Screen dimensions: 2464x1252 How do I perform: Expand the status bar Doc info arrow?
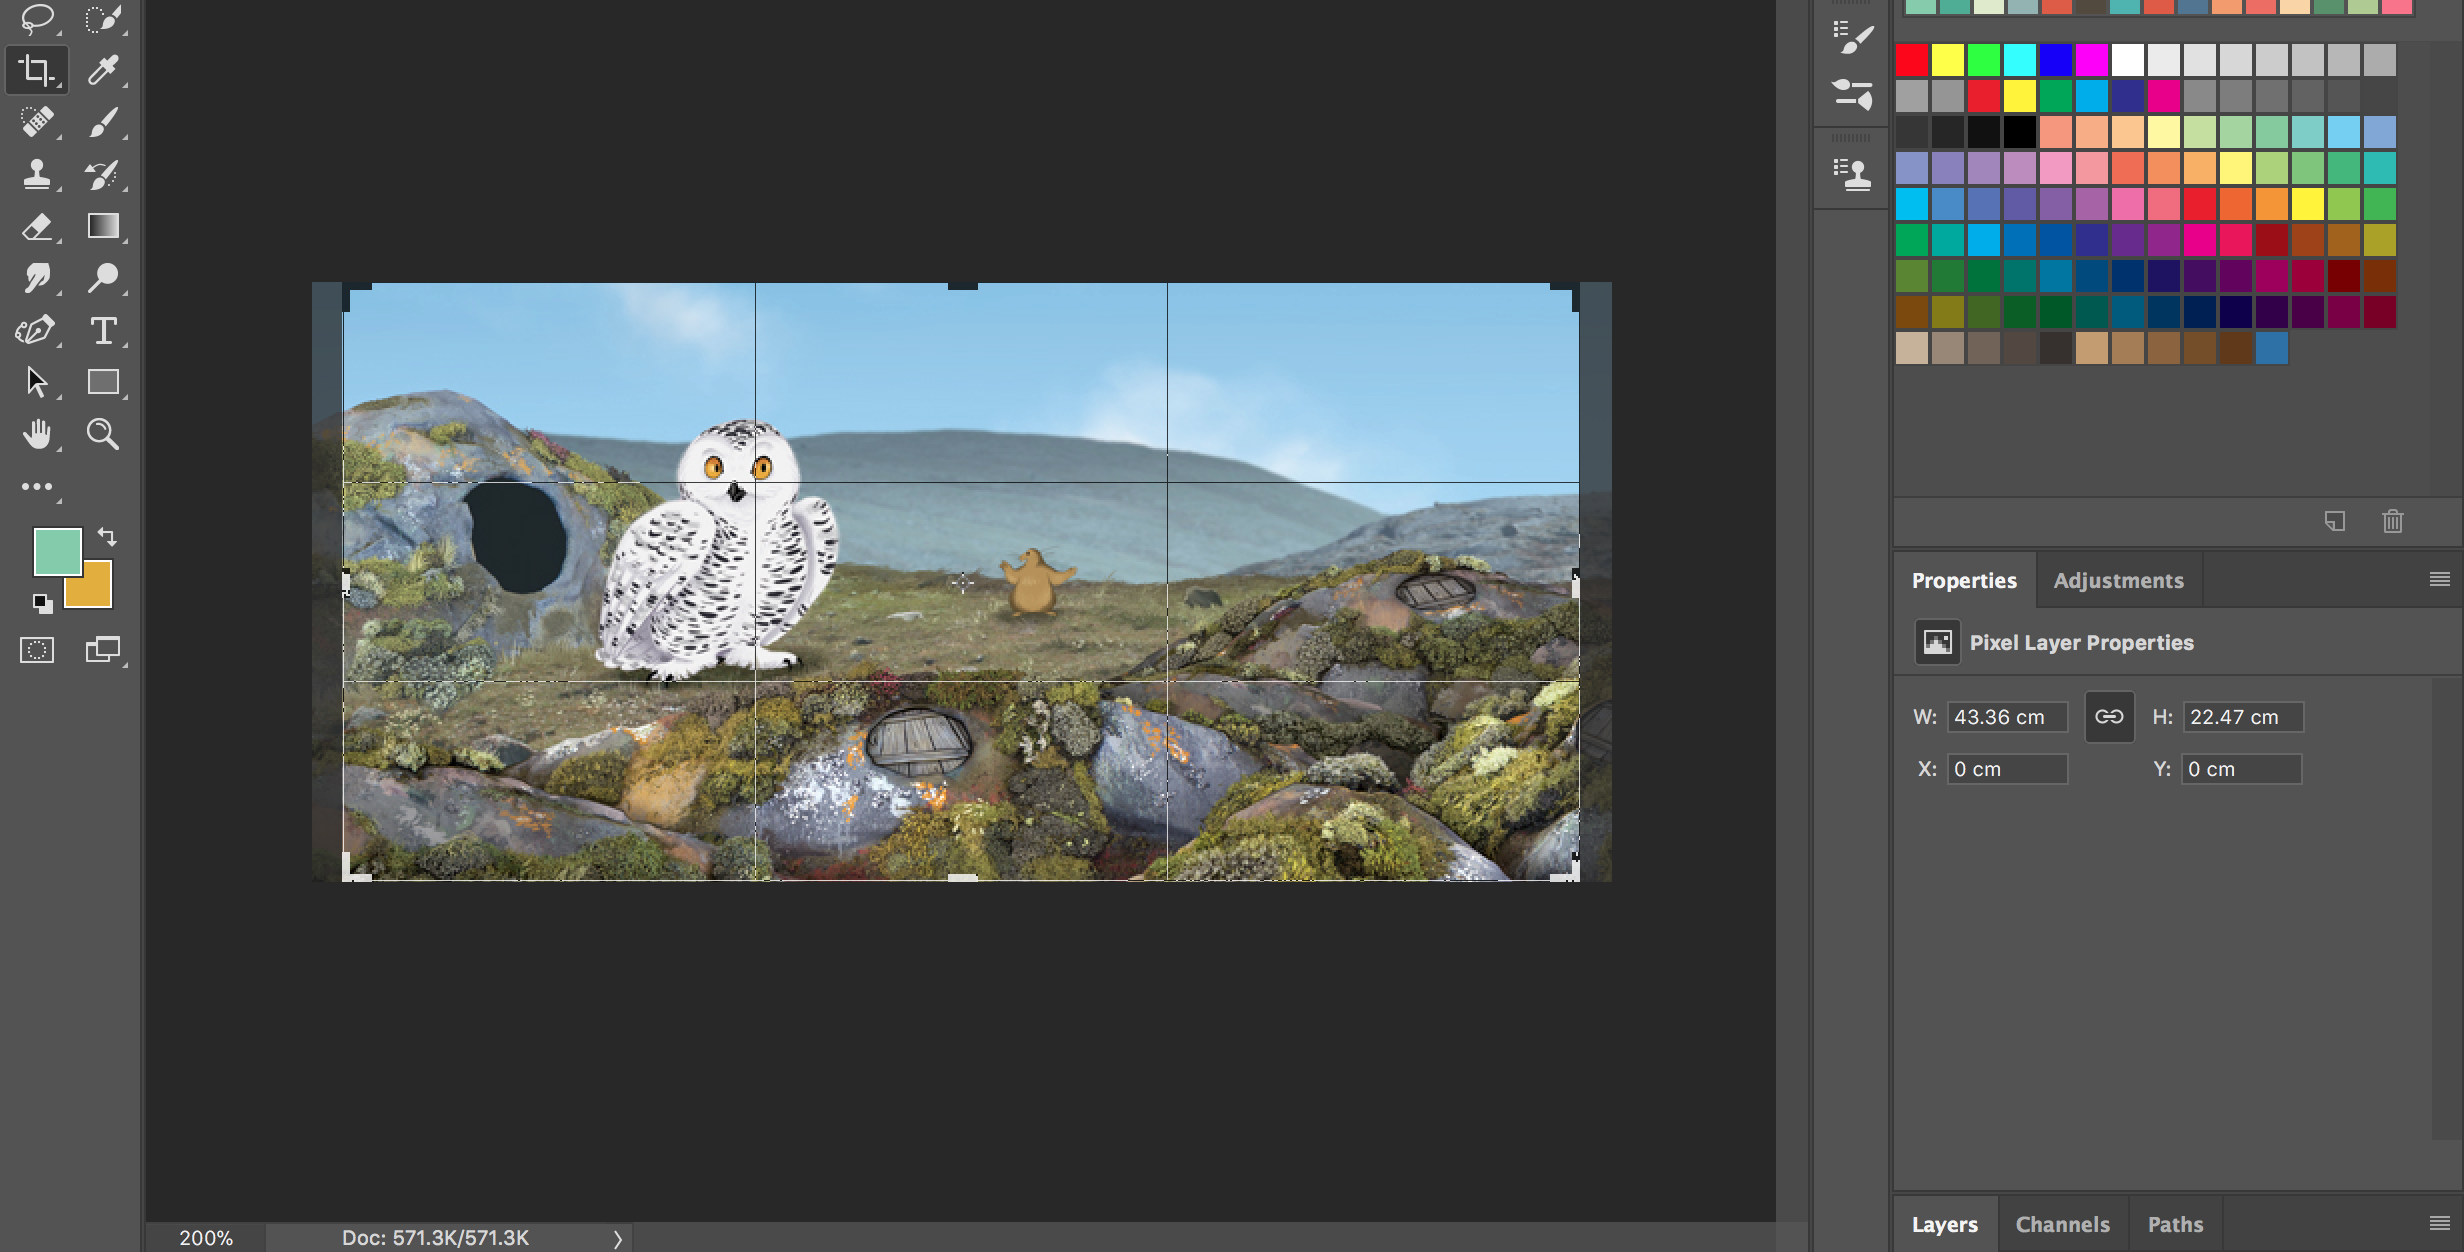617,1239
